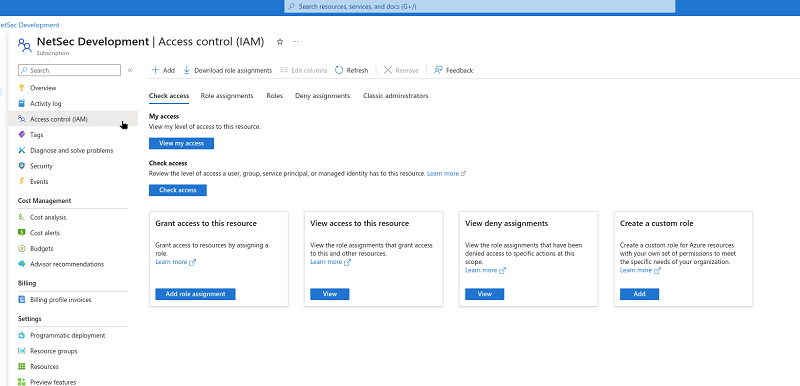Switch to the Role assignments tab

click(x=227, y=96)
